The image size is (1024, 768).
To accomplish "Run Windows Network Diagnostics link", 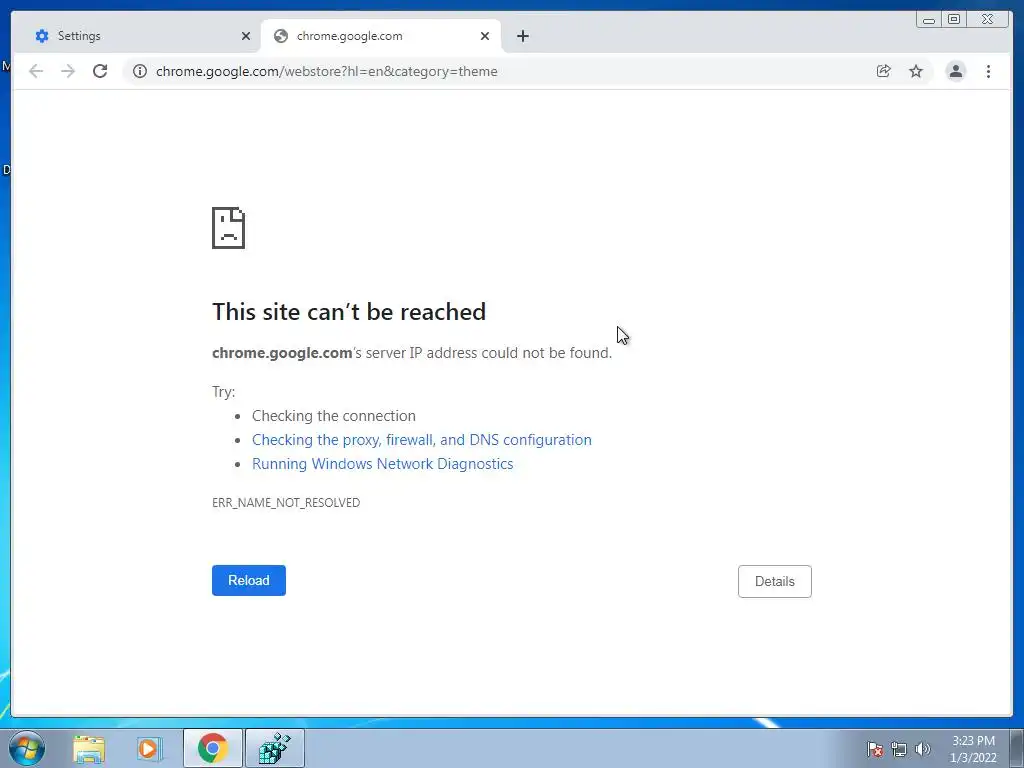I will click(x=383, y=464).
